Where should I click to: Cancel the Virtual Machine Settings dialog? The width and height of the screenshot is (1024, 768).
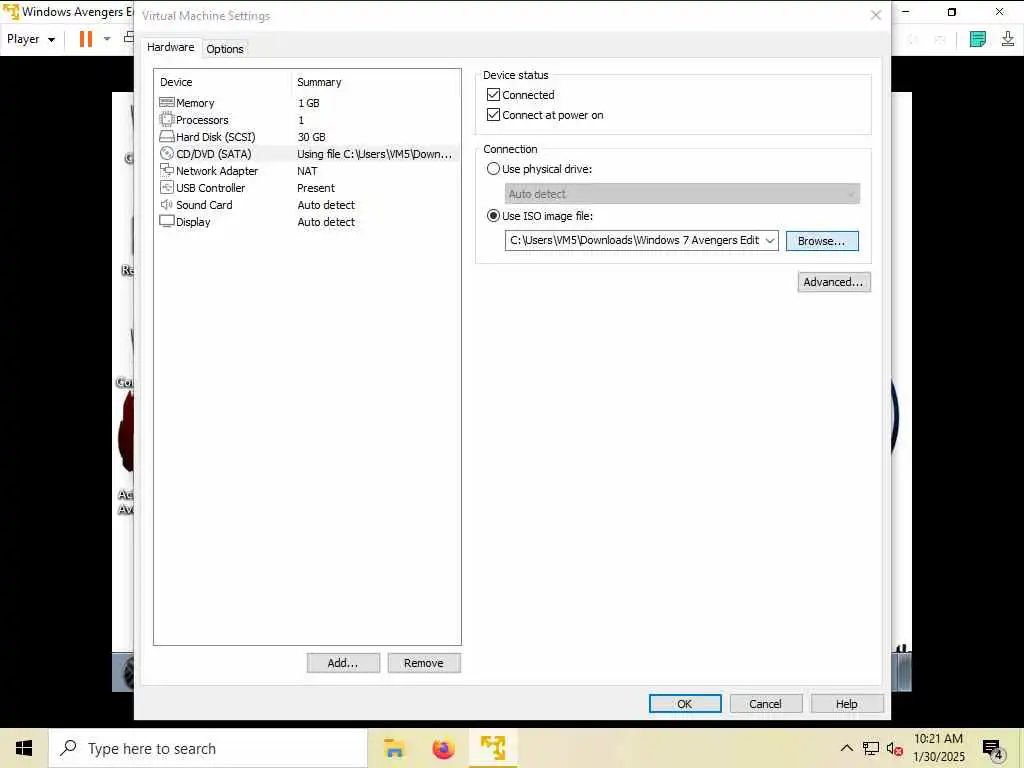pos(765,703)
